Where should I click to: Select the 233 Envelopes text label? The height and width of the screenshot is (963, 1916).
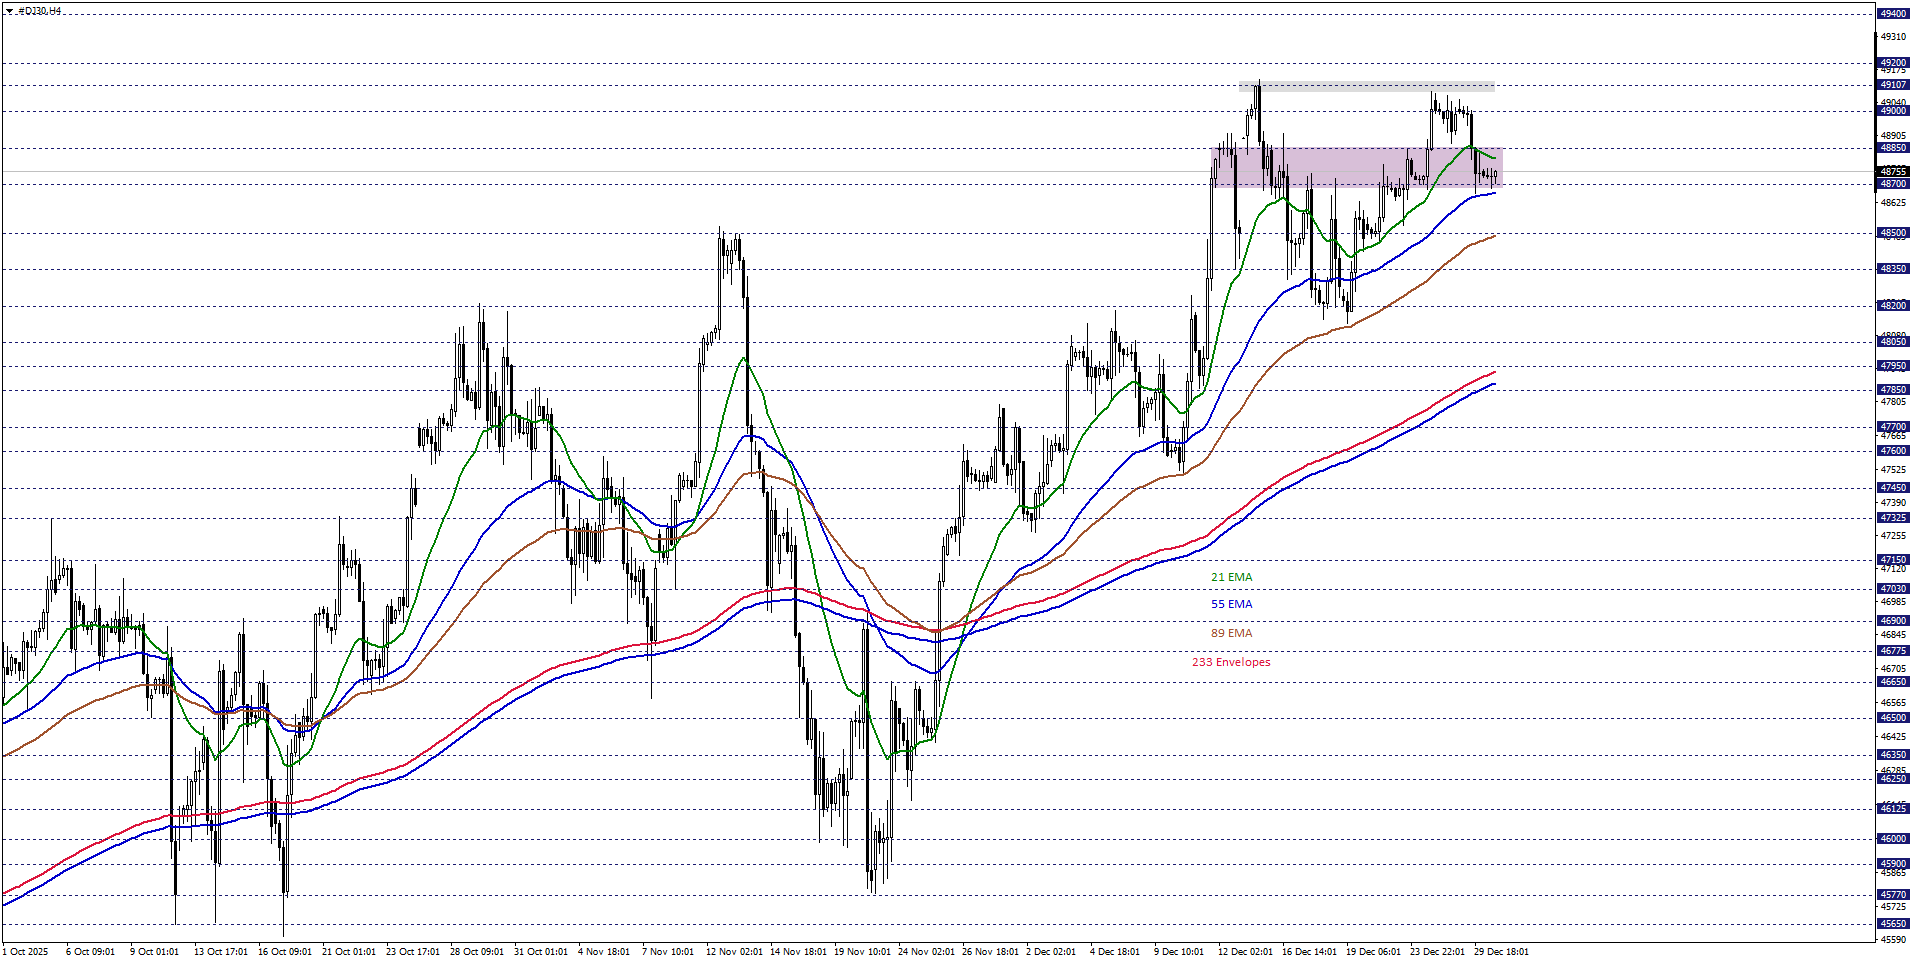pos(1231,662)
